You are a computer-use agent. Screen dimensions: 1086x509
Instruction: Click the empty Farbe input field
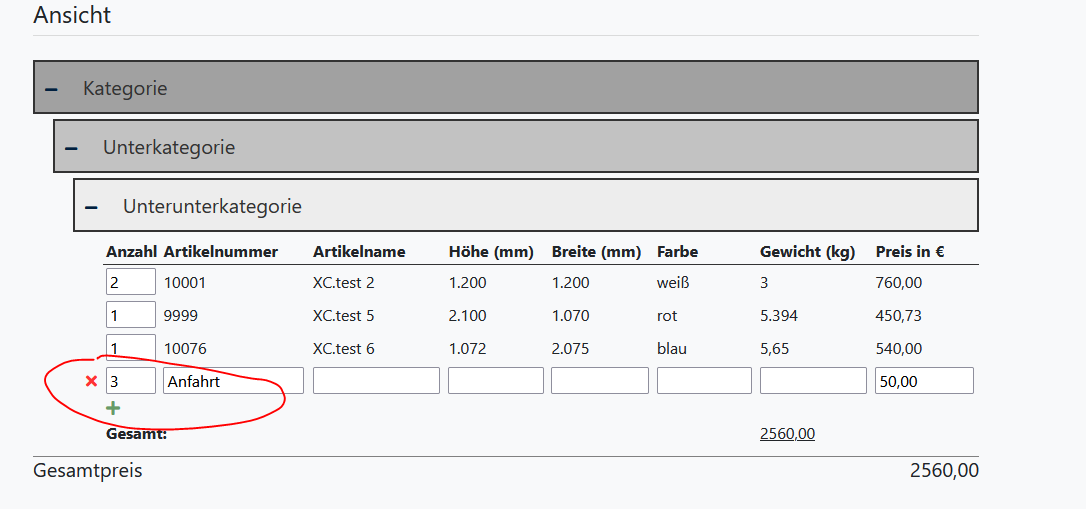point(704,381)
